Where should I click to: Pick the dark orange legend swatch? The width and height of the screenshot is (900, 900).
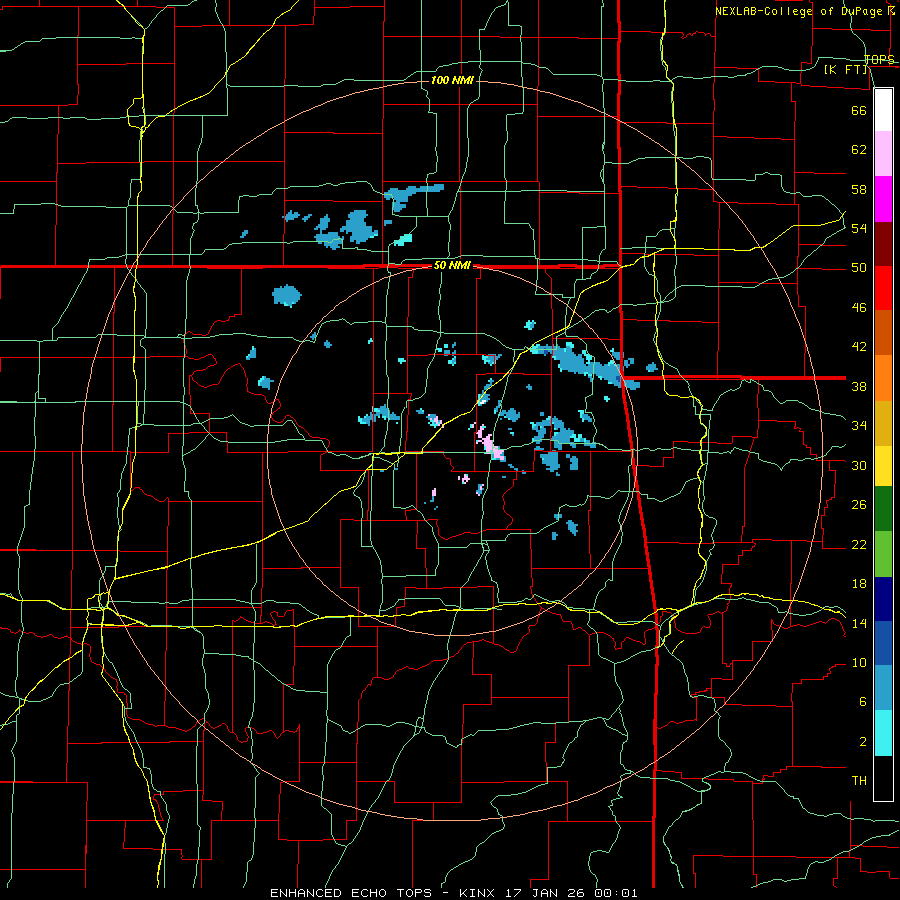[883, 332]
